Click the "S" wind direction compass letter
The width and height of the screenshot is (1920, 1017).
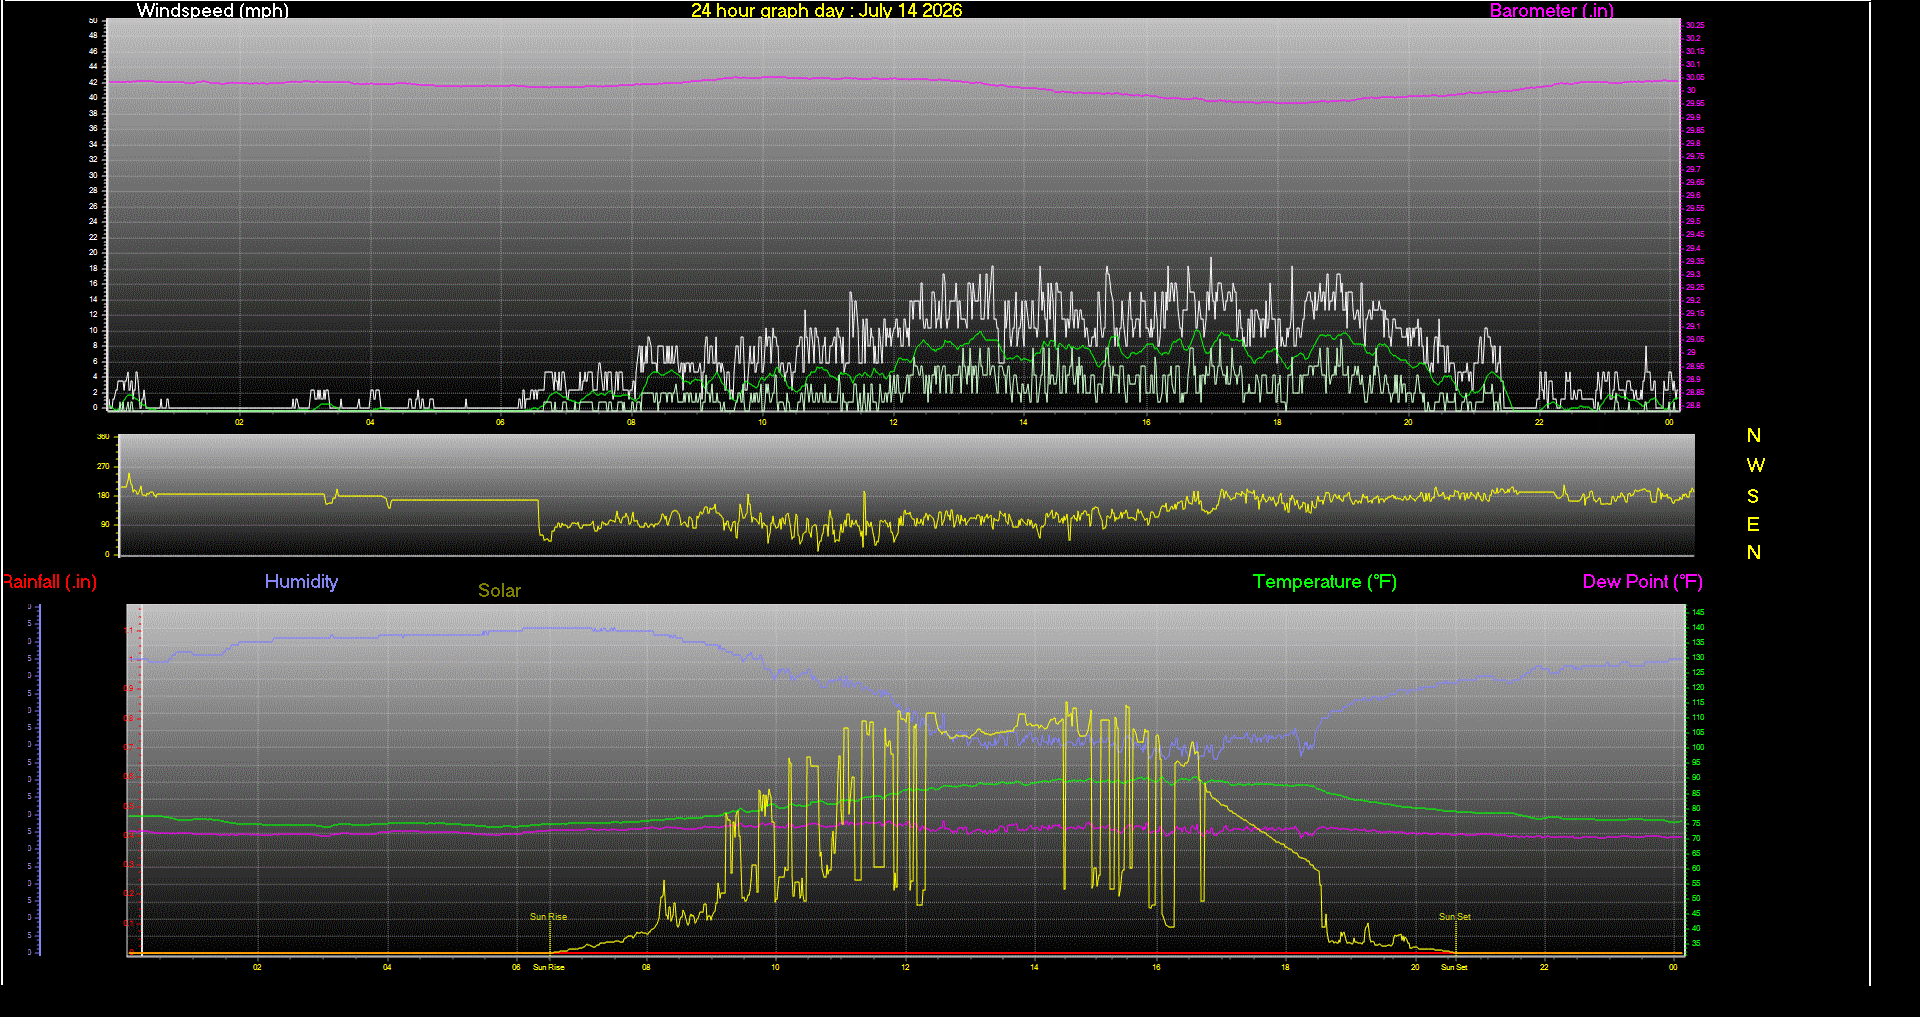click(1753, 496)
